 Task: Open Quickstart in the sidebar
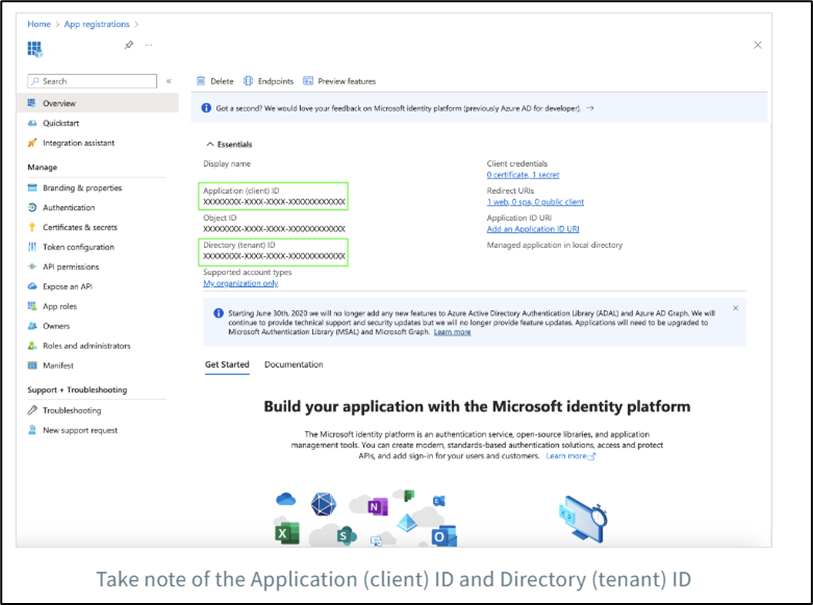pos(61,123)
